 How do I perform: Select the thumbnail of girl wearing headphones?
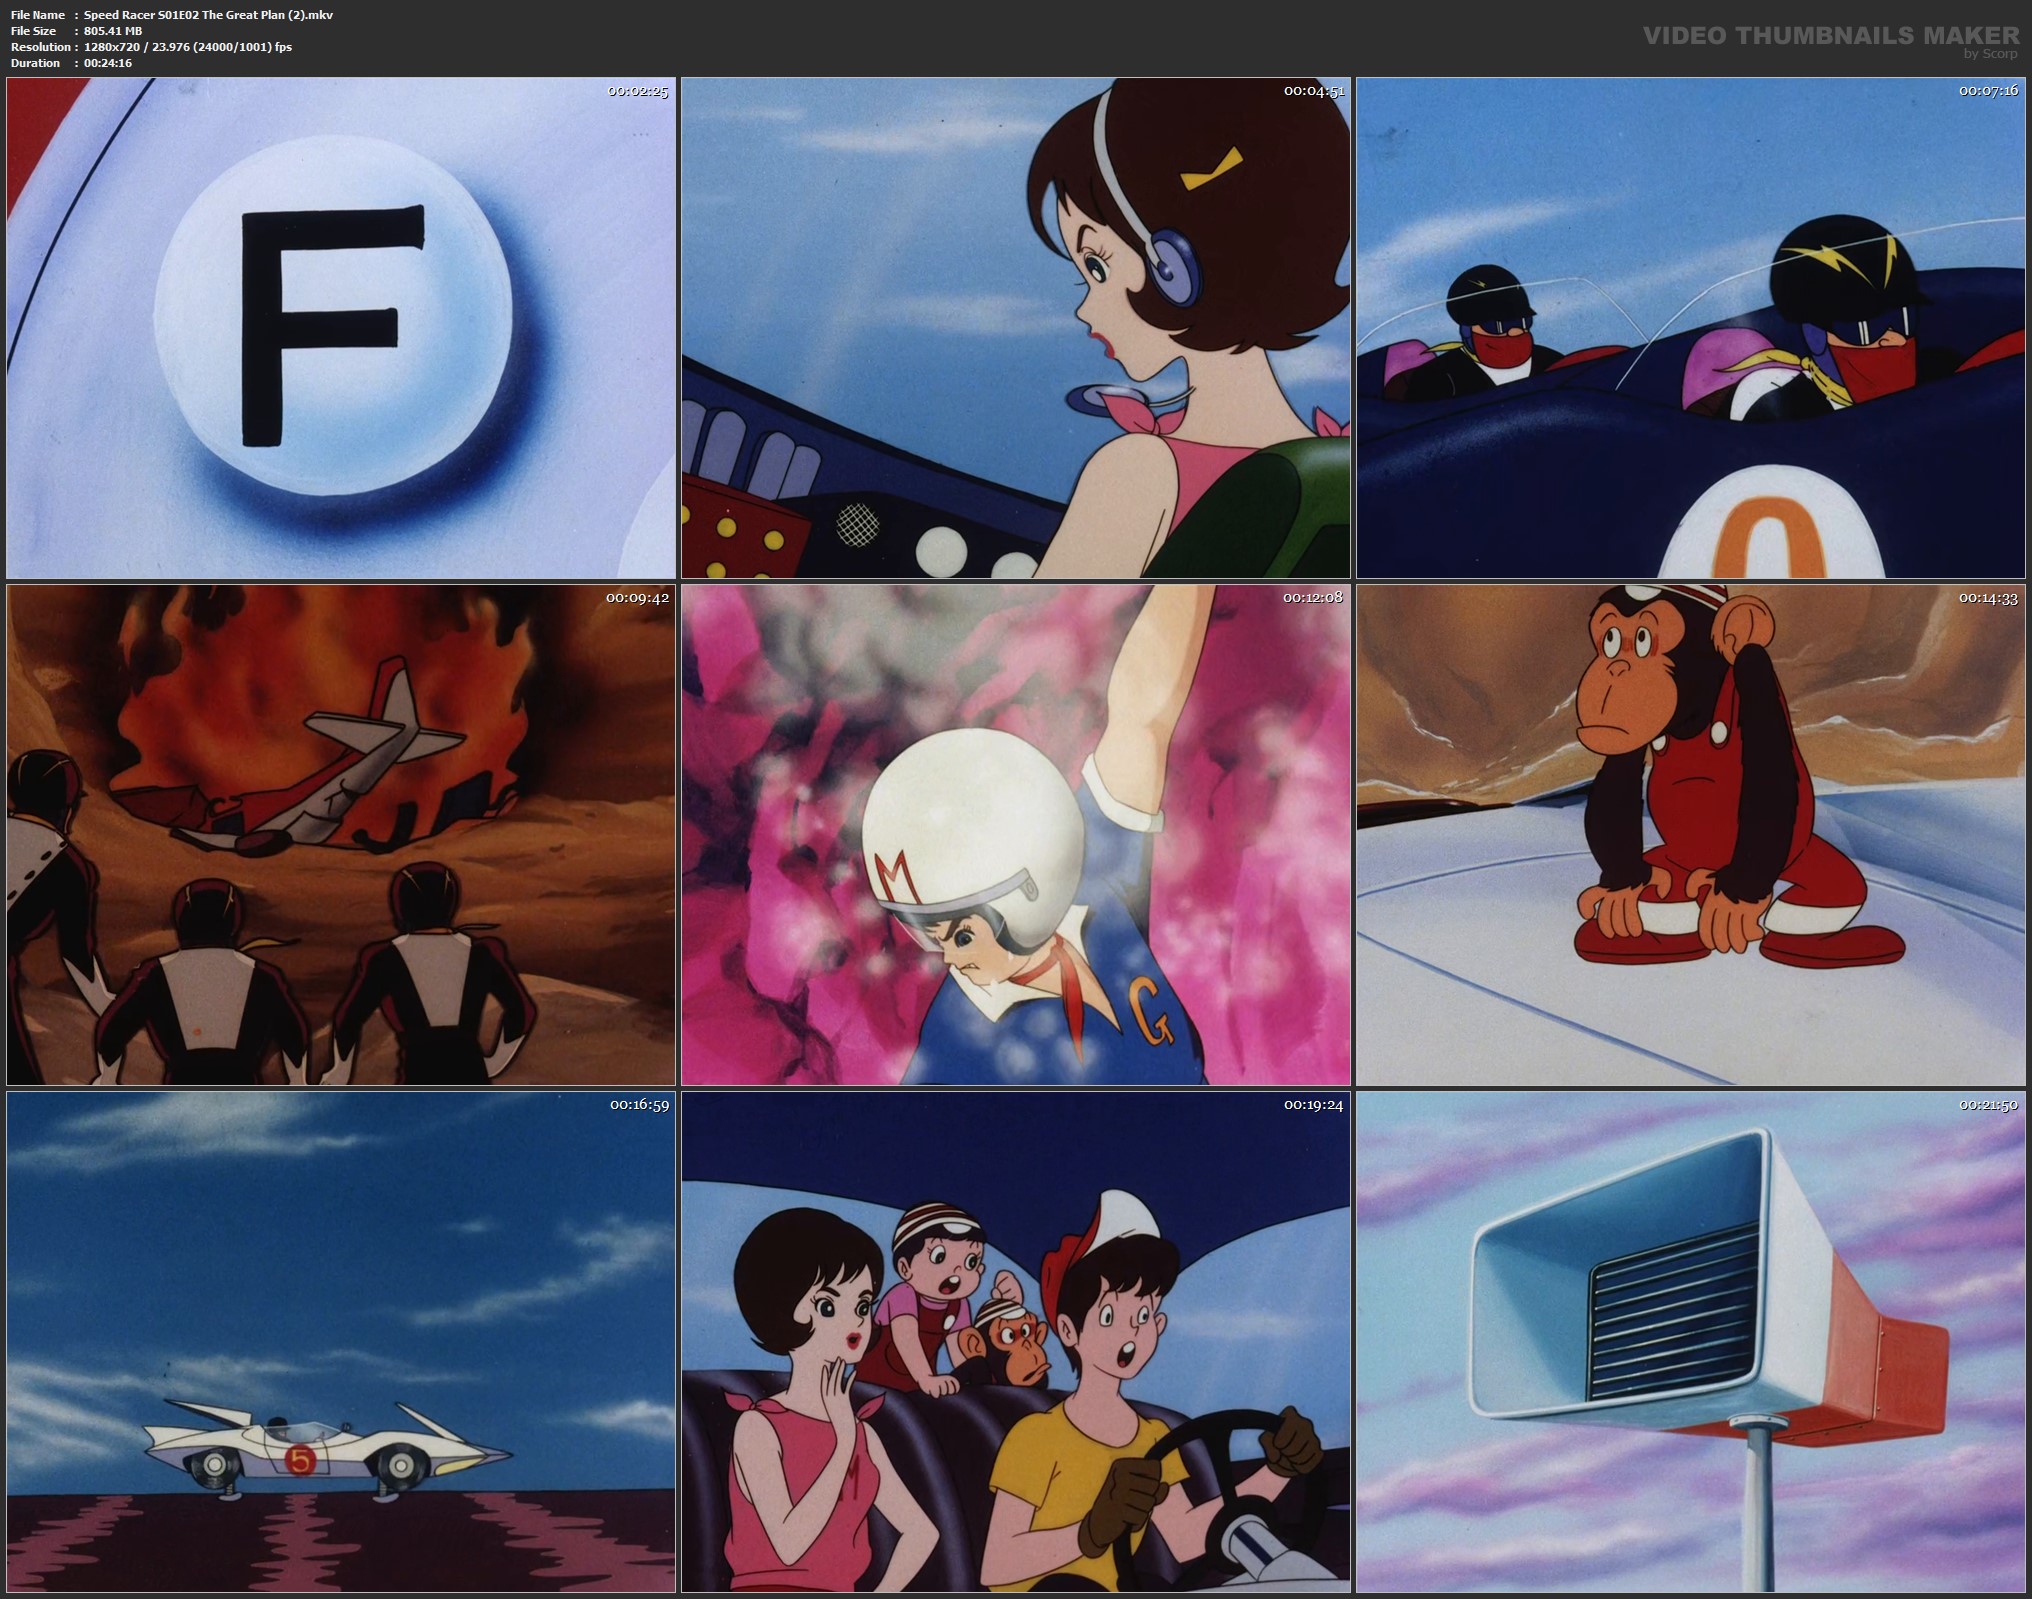[x=1015, y=328]
